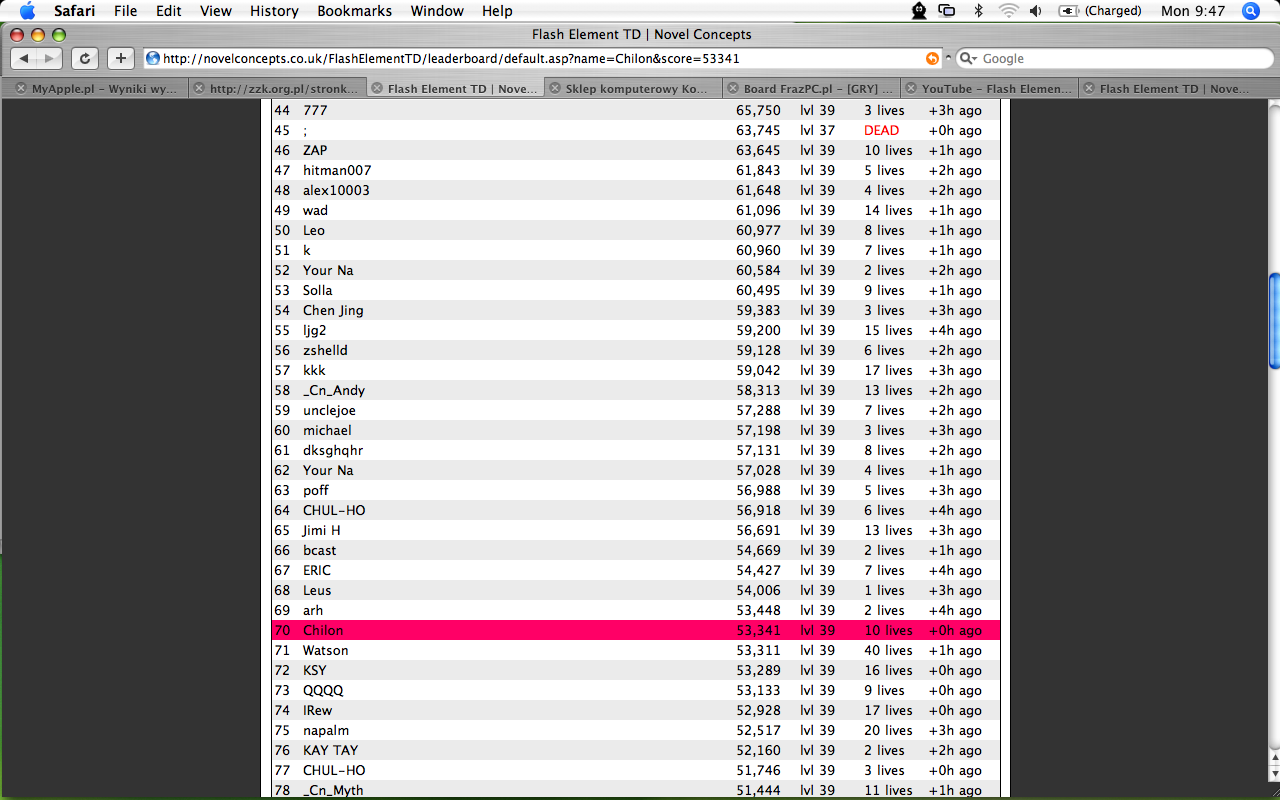Open Spotlight search in the menu bar
Screen dimensions: 1280x800
(x=1250, y=11)
